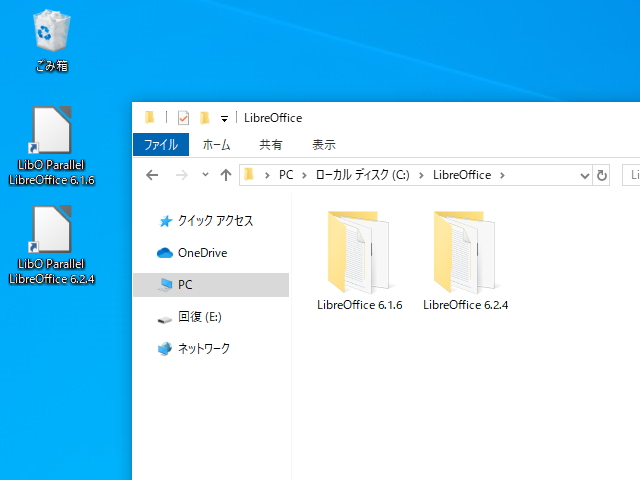Click the forward navigation arrow
The image size is (640, 480).
pyautogui.click(x=182, y=175)
